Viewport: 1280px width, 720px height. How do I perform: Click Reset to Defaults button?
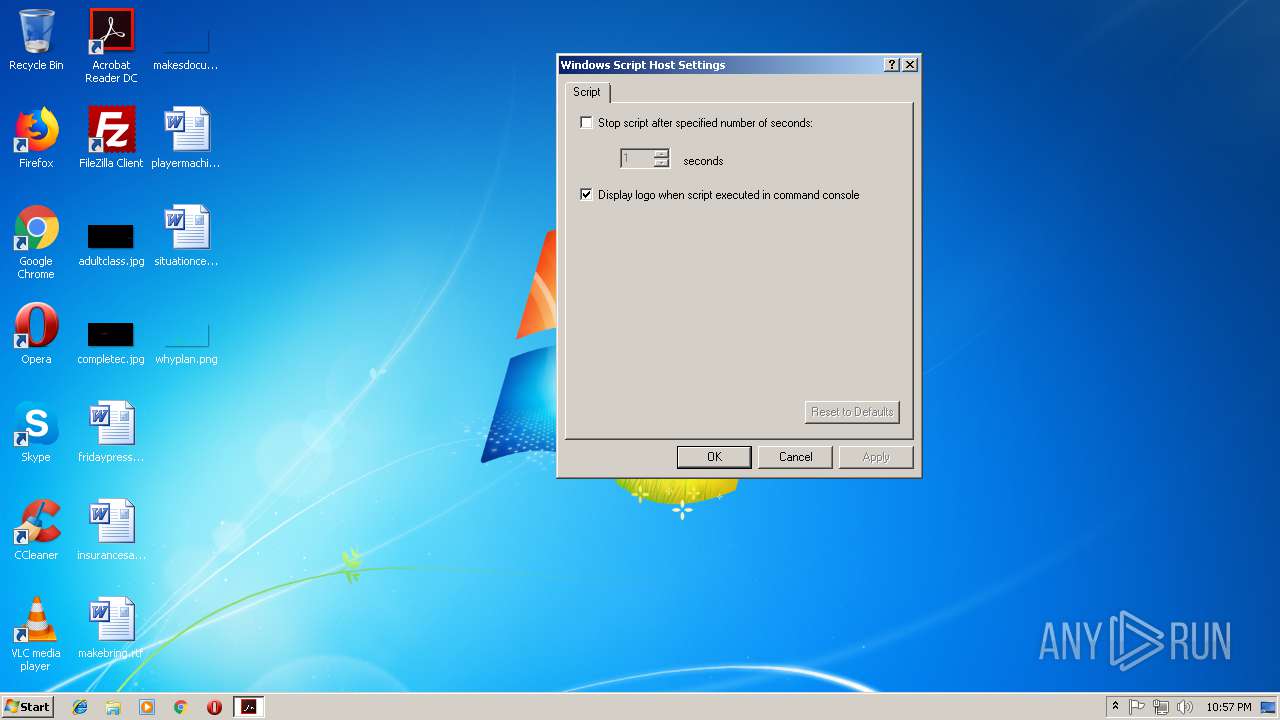coord(852,412)
